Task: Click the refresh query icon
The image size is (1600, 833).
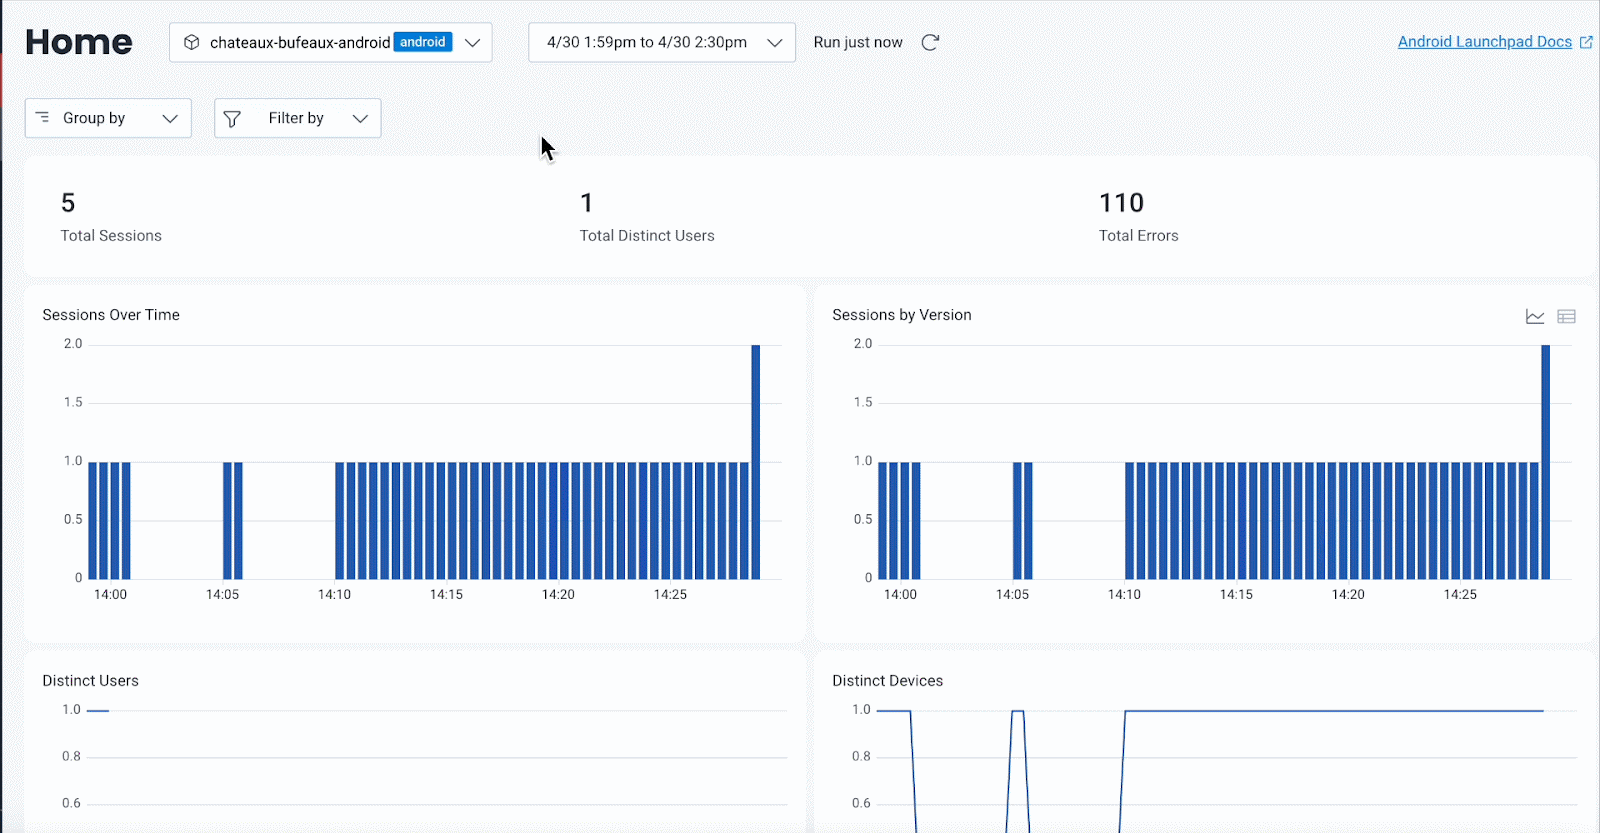Action: click(x=930, y=42)
